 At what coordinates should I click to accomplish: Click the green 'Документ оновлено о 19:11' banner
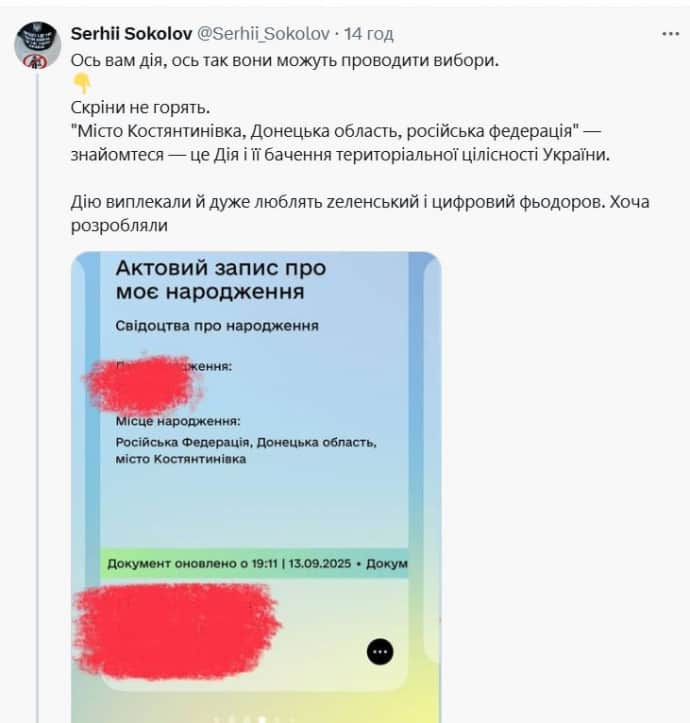click(x=254, y=563)
